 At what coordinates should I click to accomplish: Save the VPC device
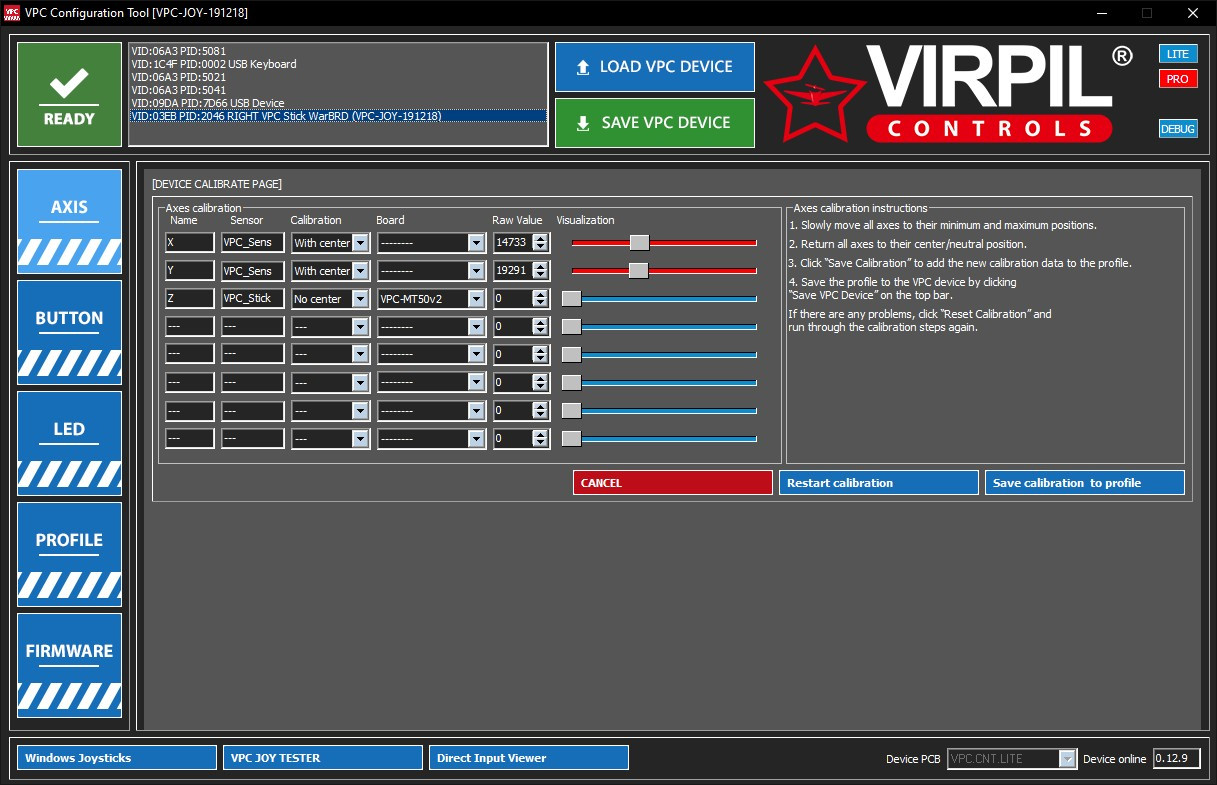coord(654,123)
